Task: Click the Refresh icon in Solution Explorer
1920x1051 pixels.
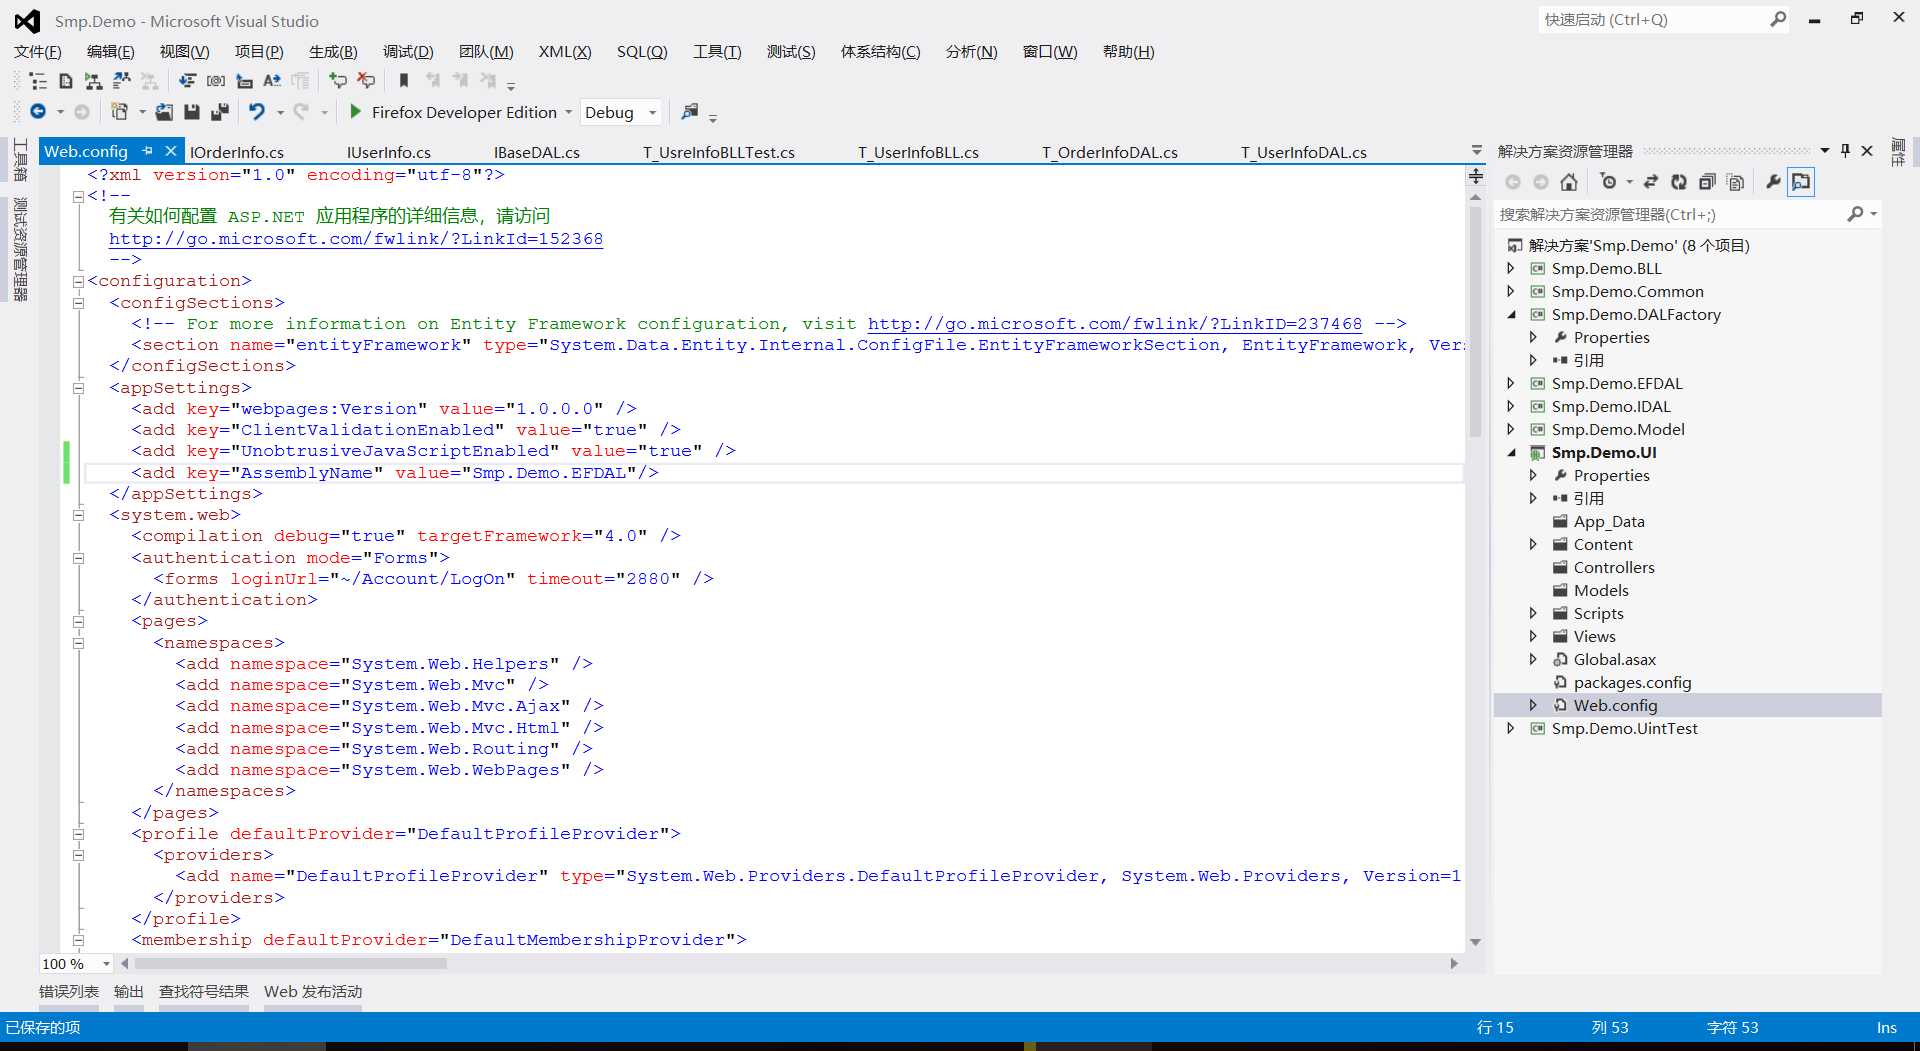Action: (1679, 182)
